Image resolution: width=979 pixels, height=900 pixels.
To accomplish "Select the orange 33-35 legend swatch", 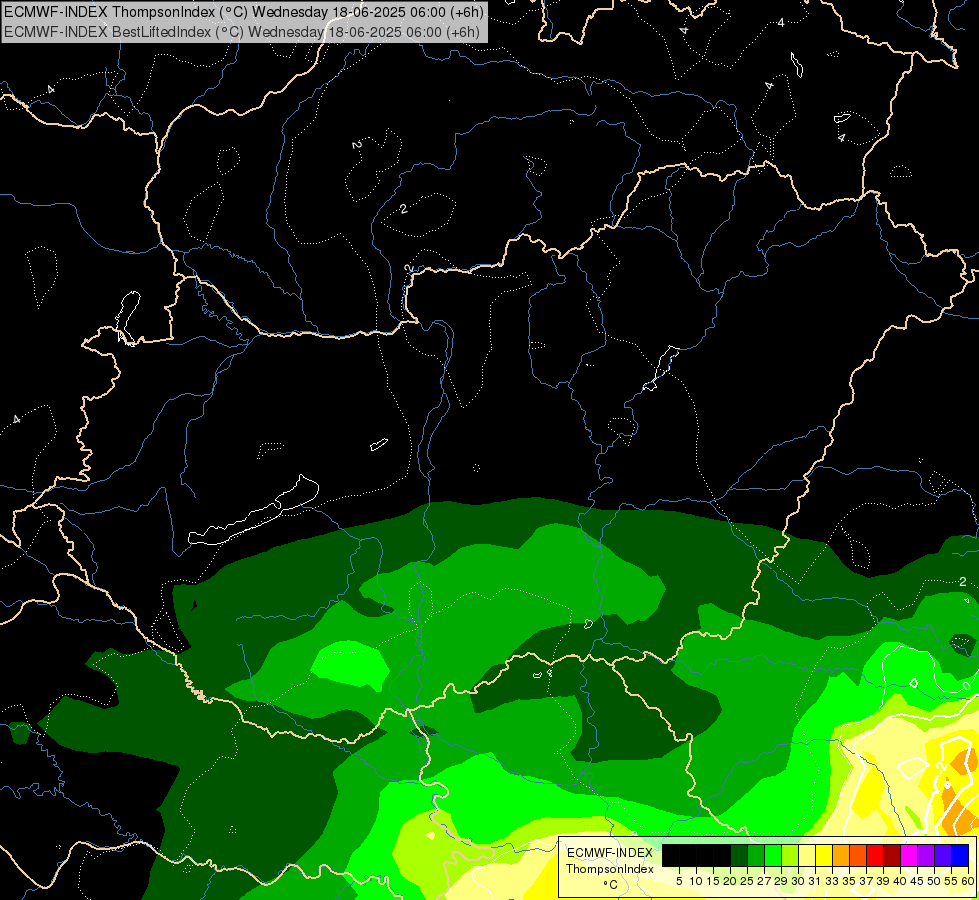I will point(841,856).
